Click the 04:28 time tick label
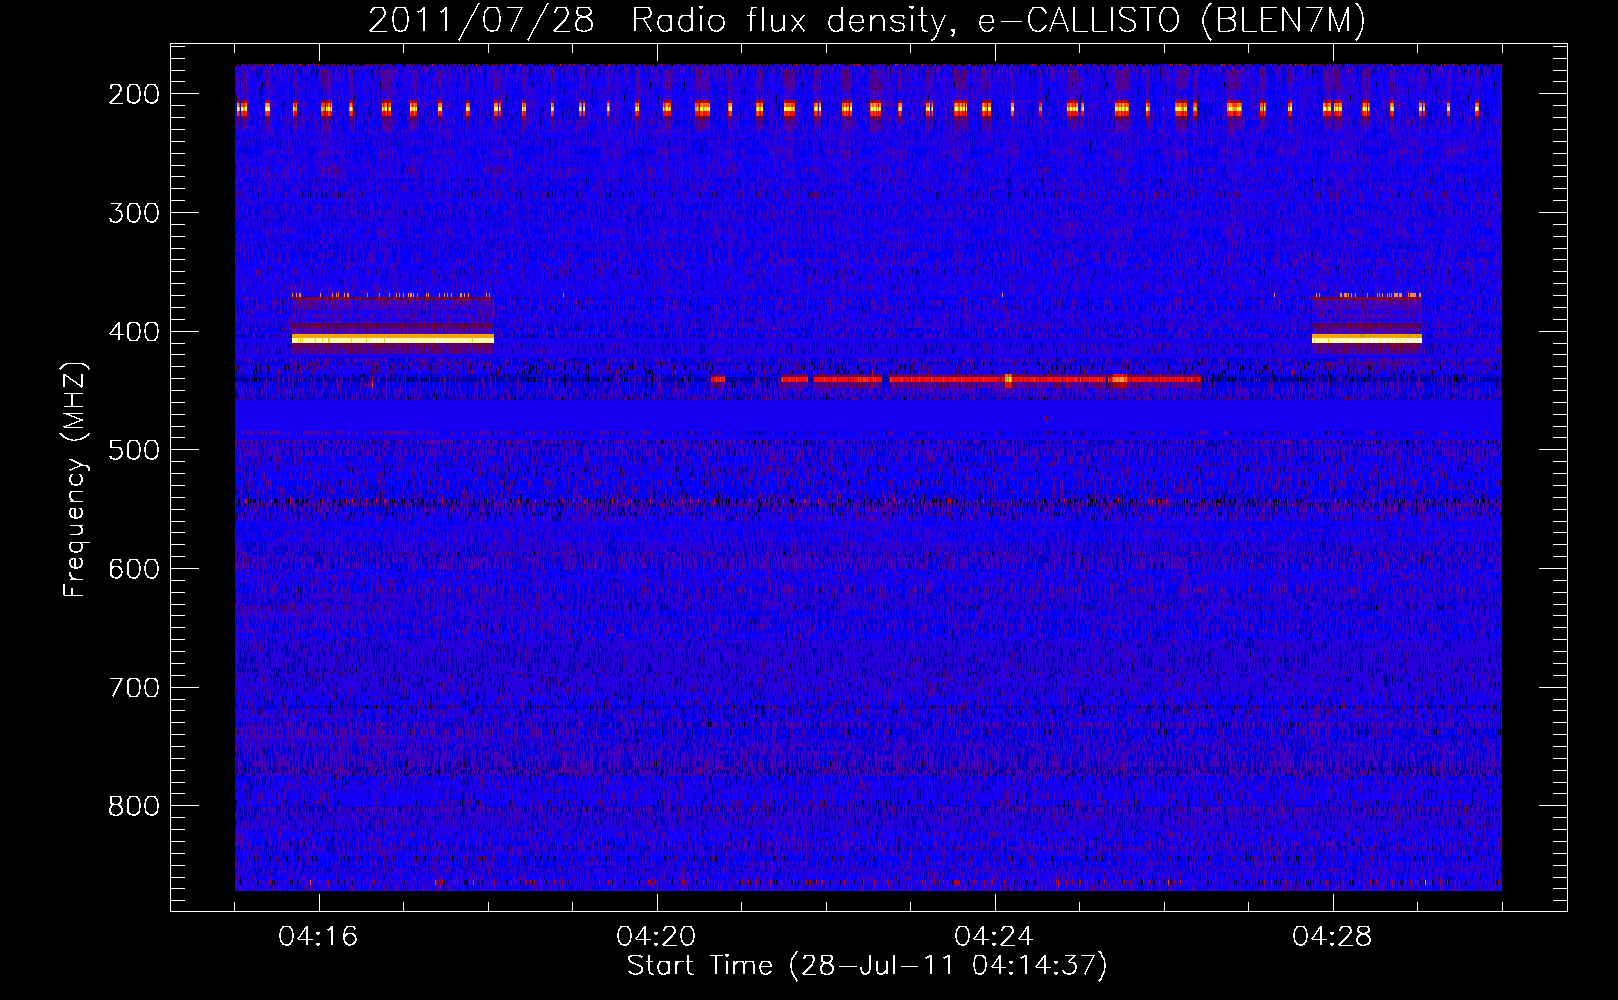Viewport: 1618px width, 1000px height. (1332, 936)
